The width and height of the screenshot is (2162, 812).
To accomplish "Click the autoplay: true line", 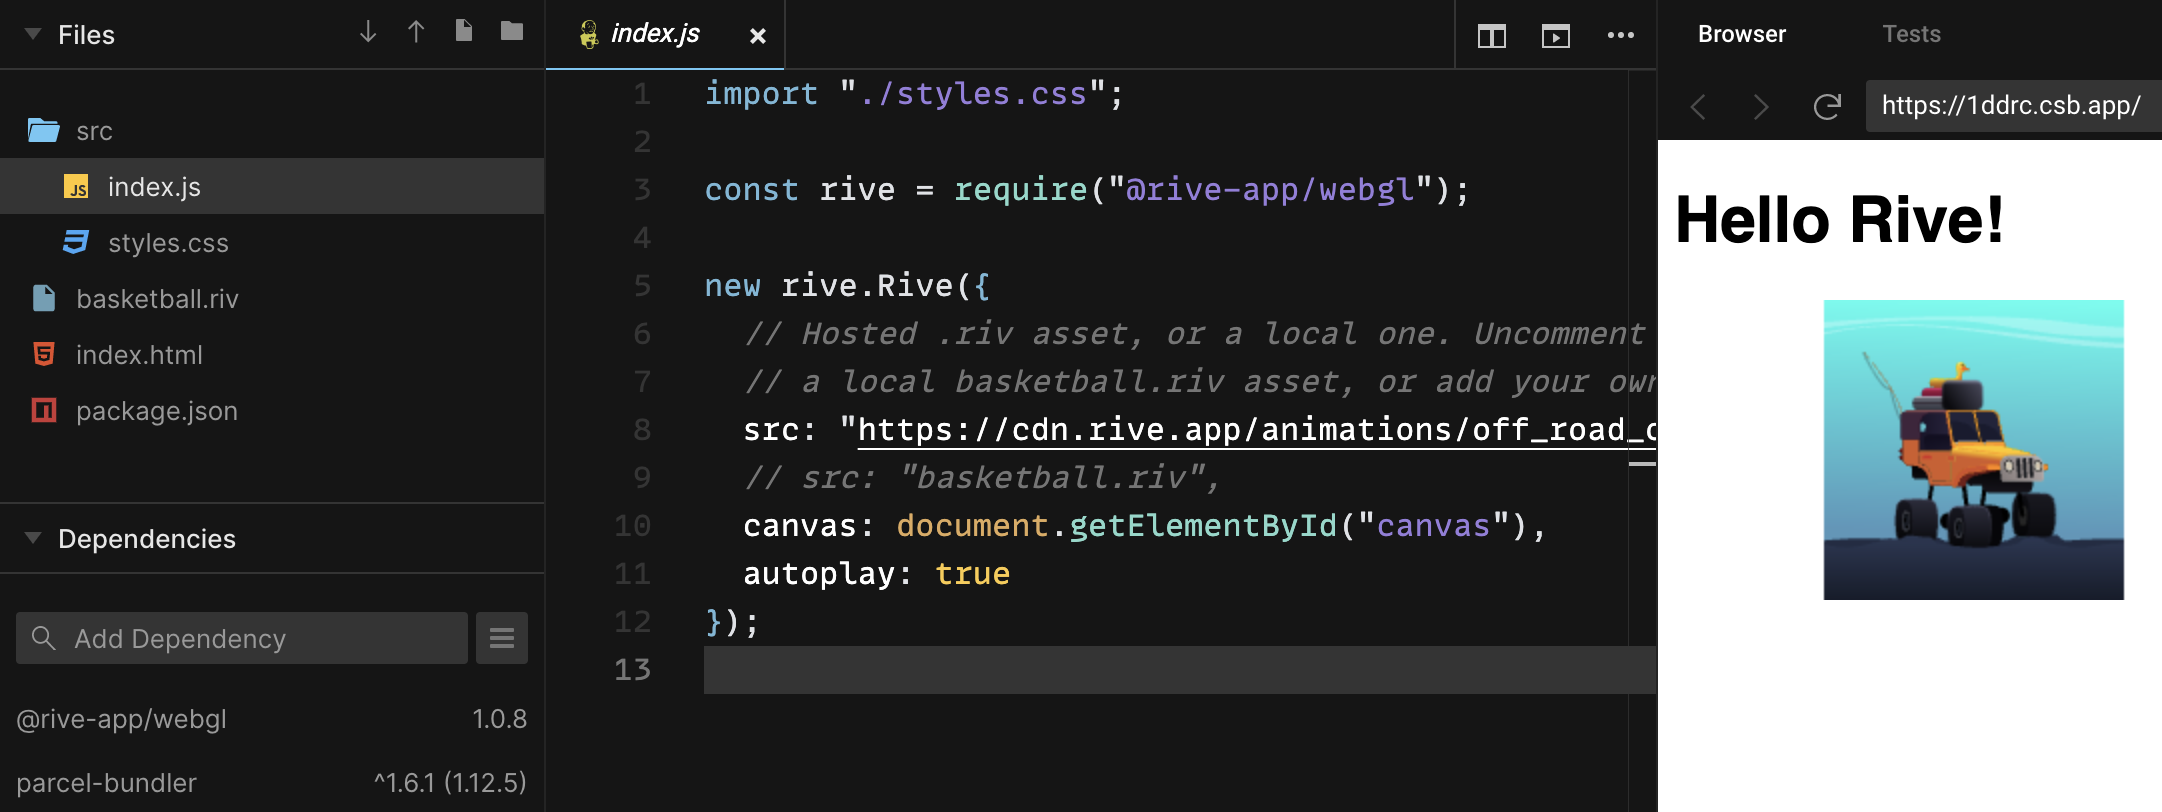I will (x=876, y=574).
